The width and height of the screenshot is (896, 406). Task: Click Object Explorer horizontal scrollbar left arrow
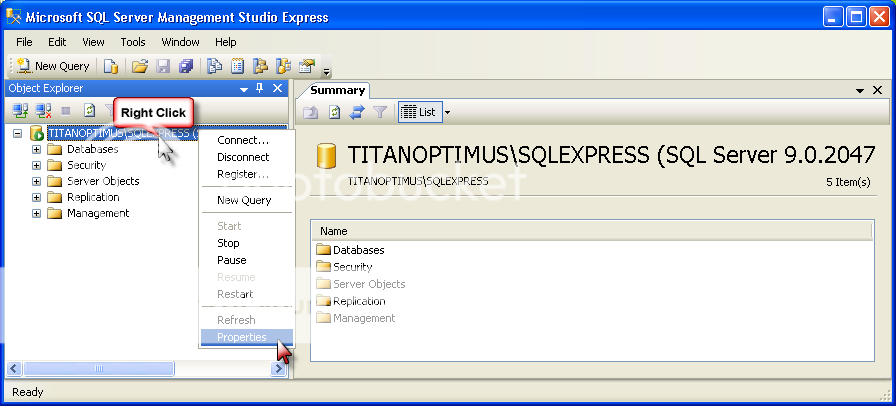click(14, 369)
